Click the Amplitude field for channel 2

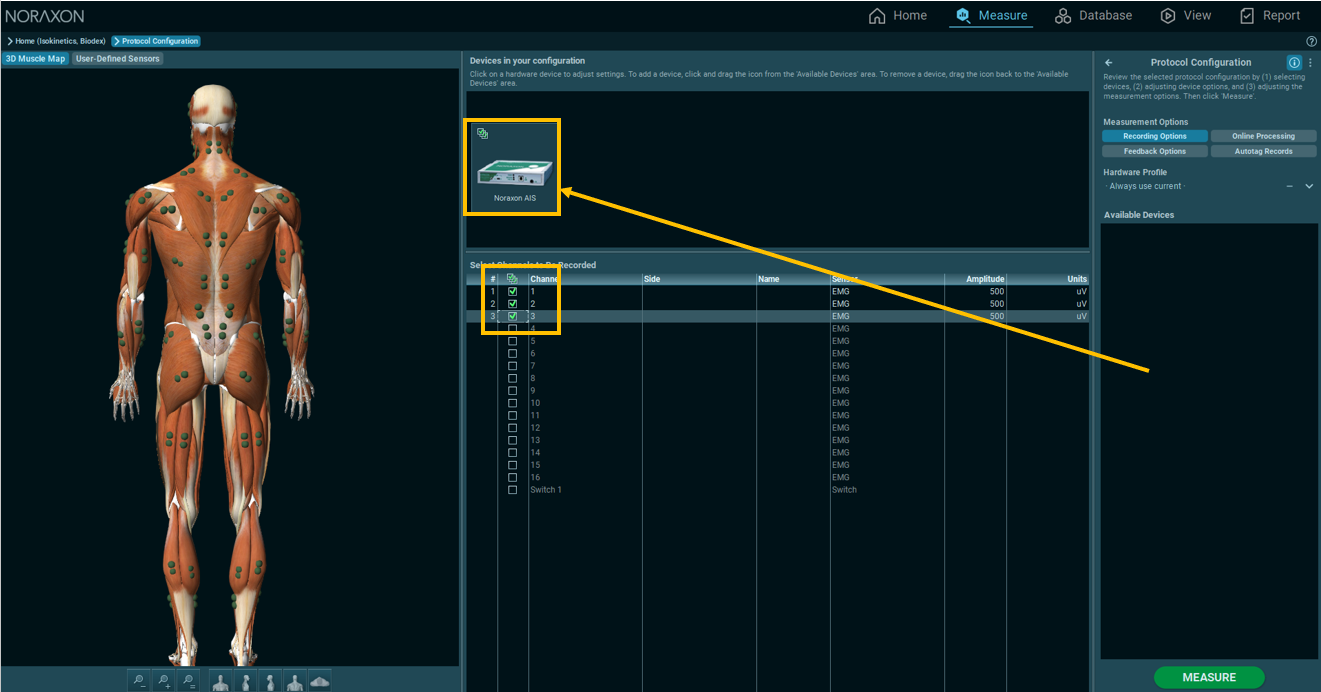975,304
